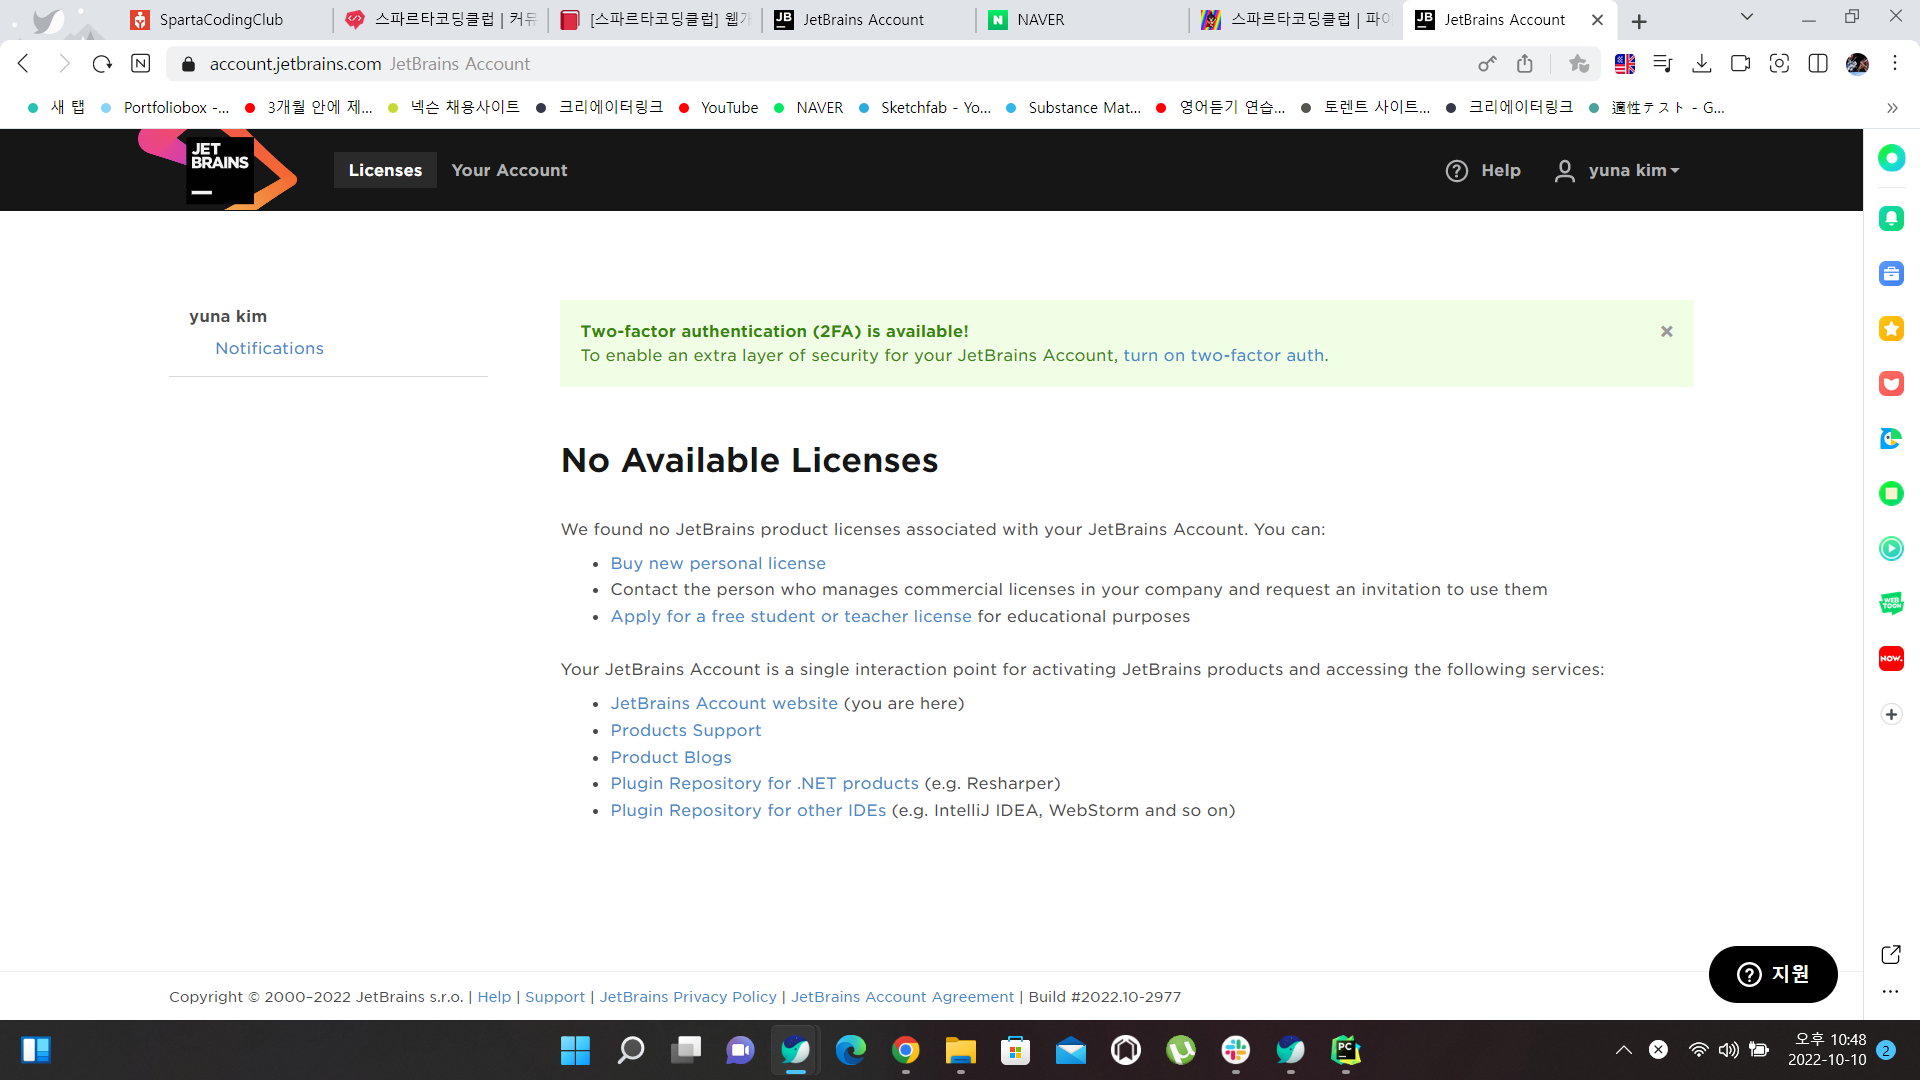Switch to the SpartaCodingClub browser tab

click(x=224, y=20)
